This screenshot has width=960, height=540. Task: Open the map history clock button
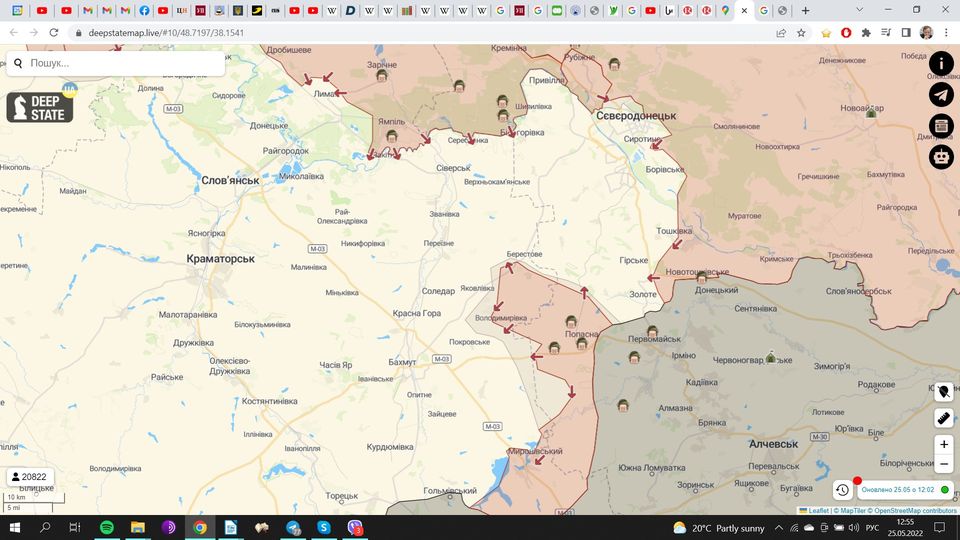[x=842, y=490]
